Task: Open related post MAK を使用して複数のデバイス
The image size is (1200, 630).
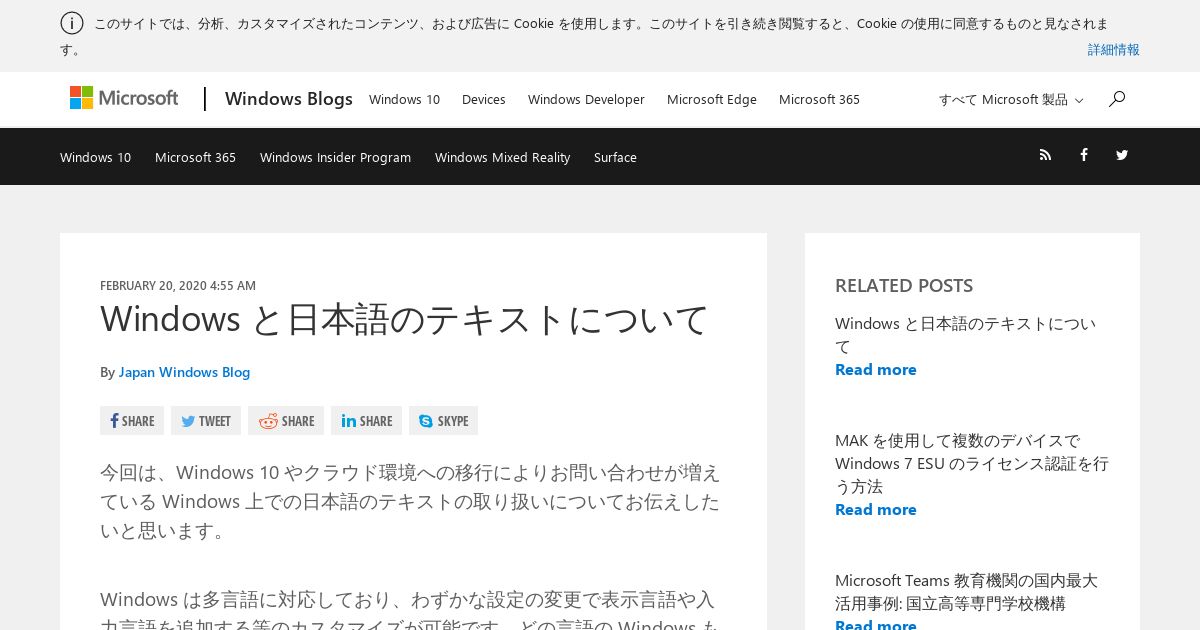Action: pyautogui.click(x=971, y=463)
